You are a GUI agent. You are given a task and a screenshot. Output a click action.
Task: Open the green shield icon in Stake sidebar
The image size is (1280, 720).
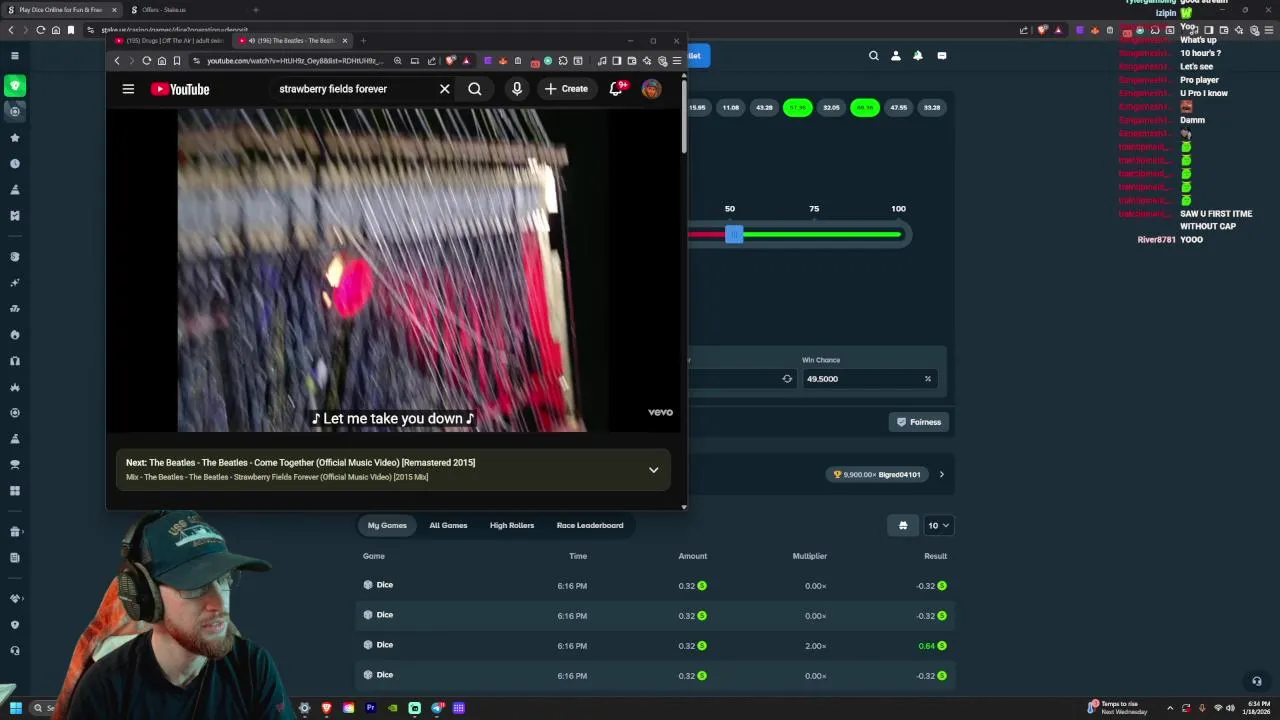(x=15, y=86)
